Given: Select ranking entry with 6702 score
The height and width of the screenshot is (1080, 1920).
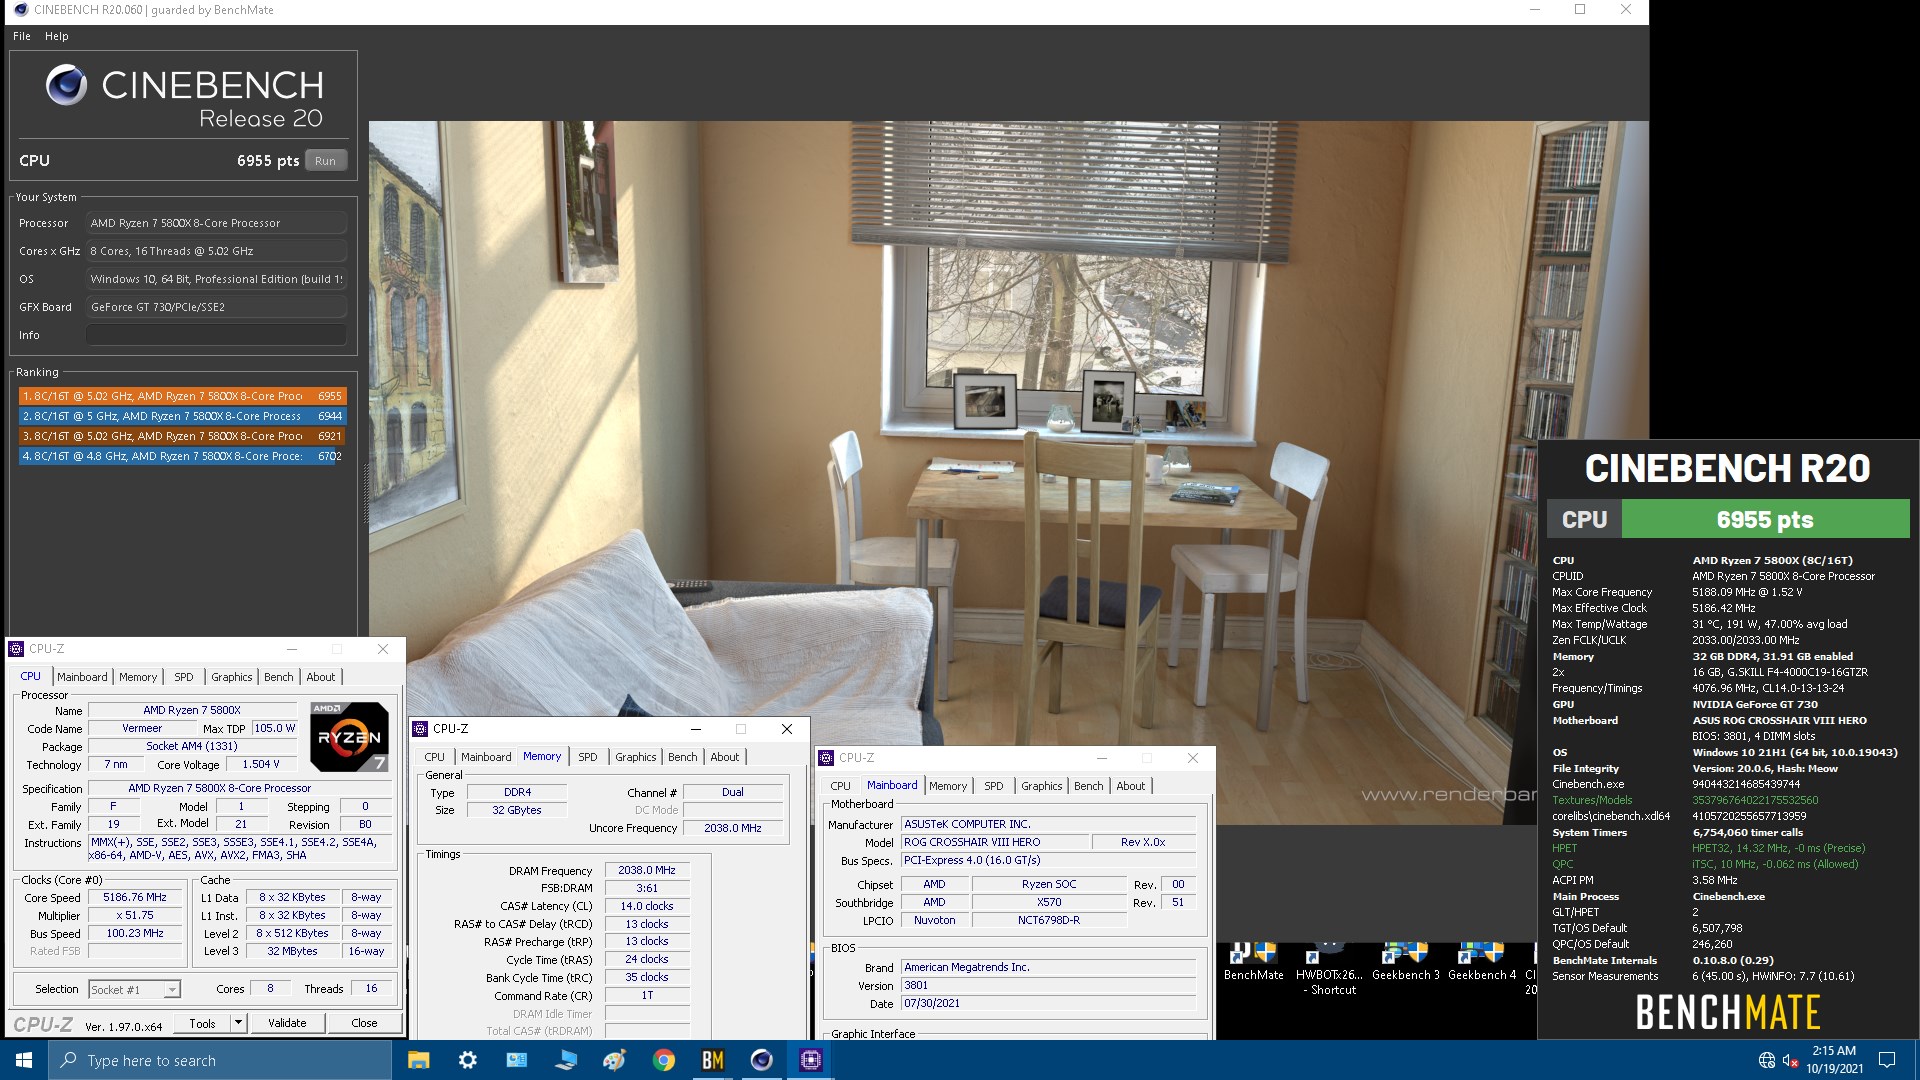Looking at the screenshot, I should [x=182, y=456].
